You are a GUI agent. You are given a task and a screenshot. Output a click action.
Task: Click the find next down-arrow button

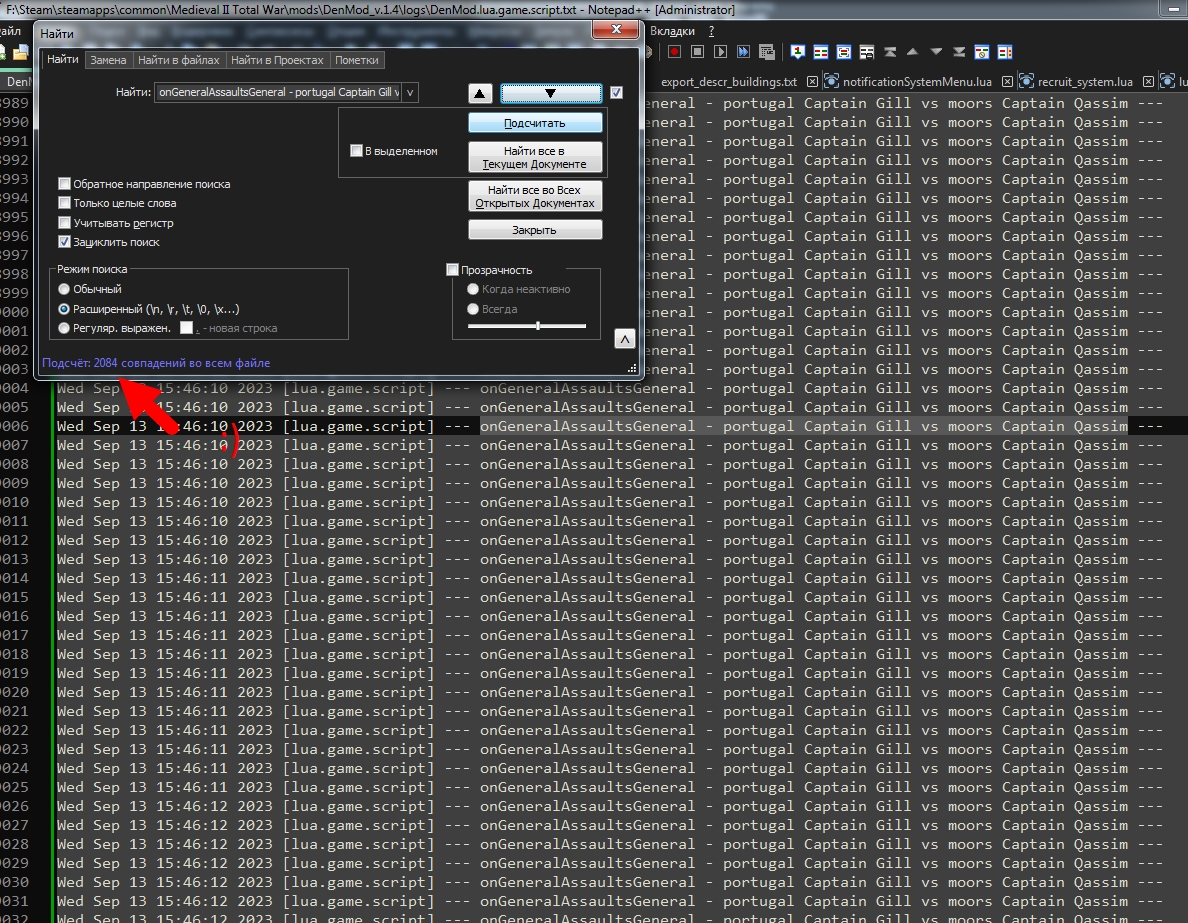(x=551, y=93)
